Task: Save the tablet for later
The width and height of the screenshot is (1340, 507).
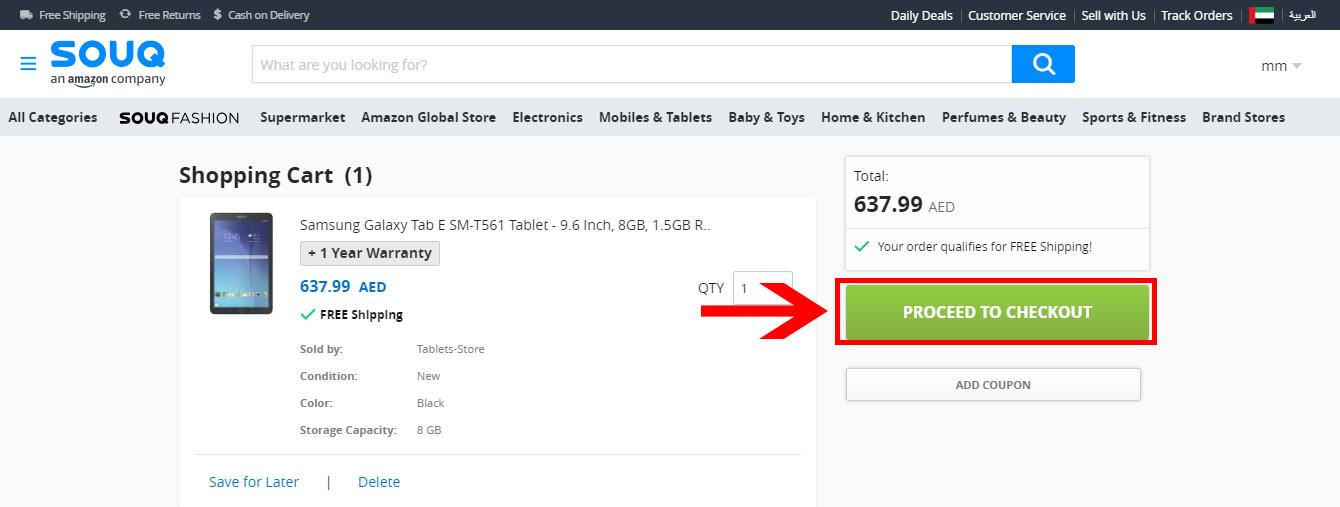Action: tap(254, 482)
